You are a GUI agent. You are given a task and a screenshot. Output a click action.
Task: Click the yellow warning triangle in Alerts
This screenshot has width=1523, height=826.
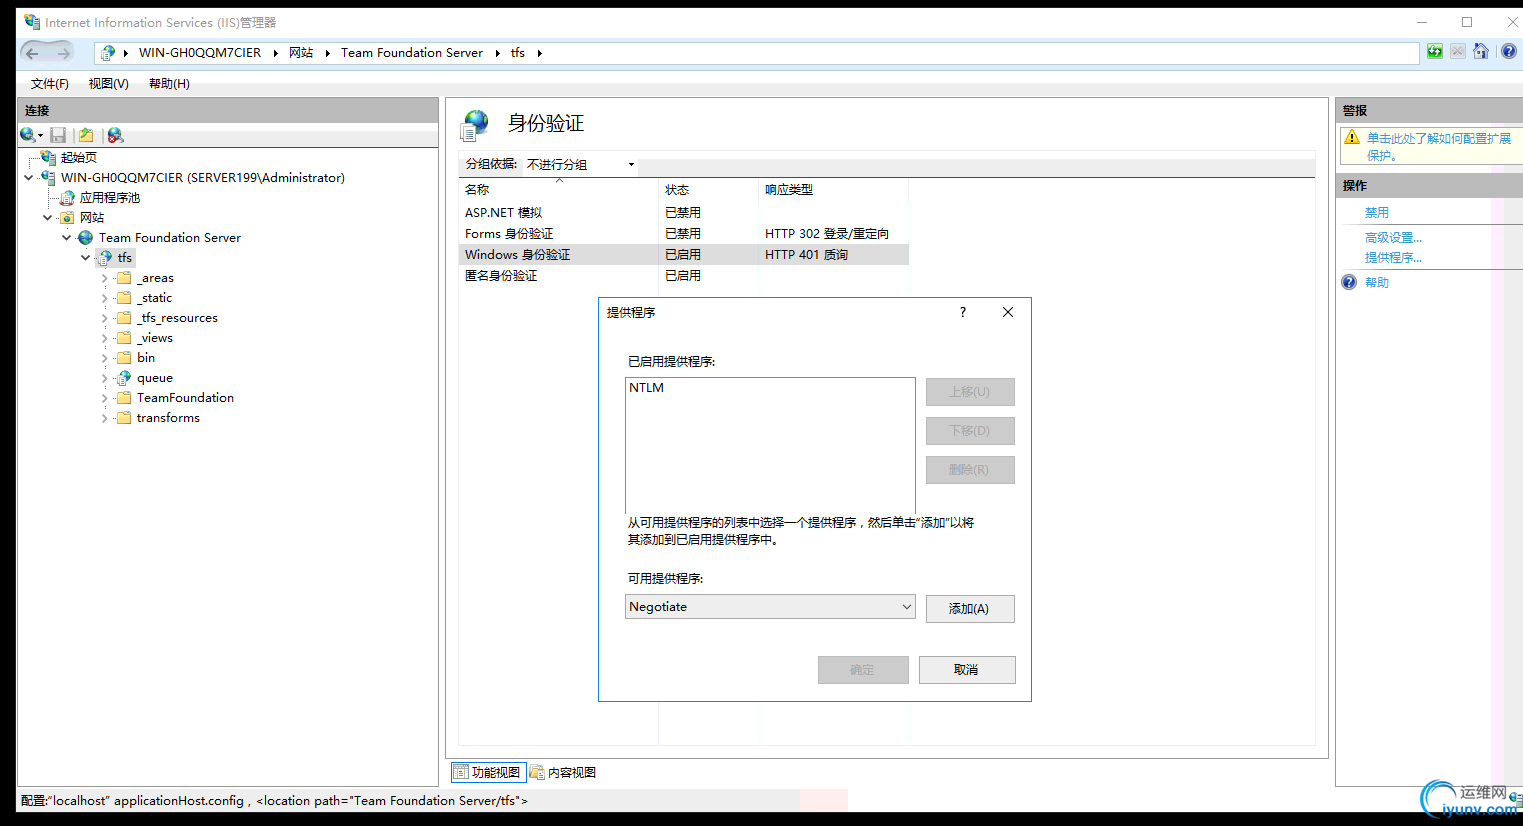[x=1352, y=138]
